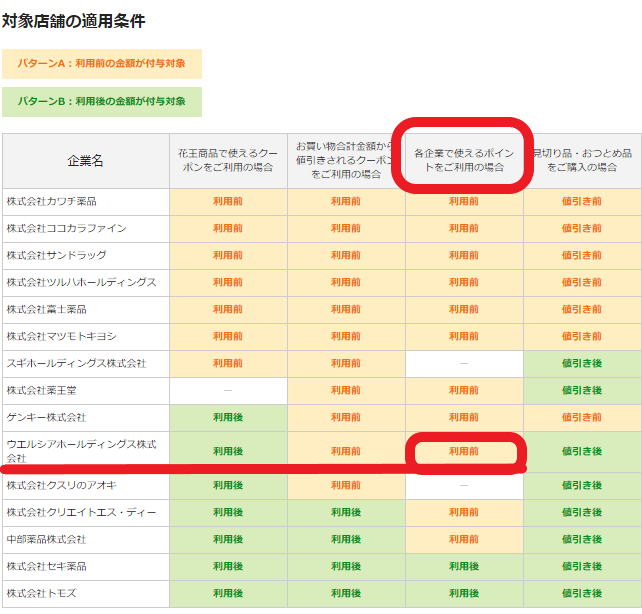
Task: Select company name 株式会社富士薬品
Action: tap(46, 309)
